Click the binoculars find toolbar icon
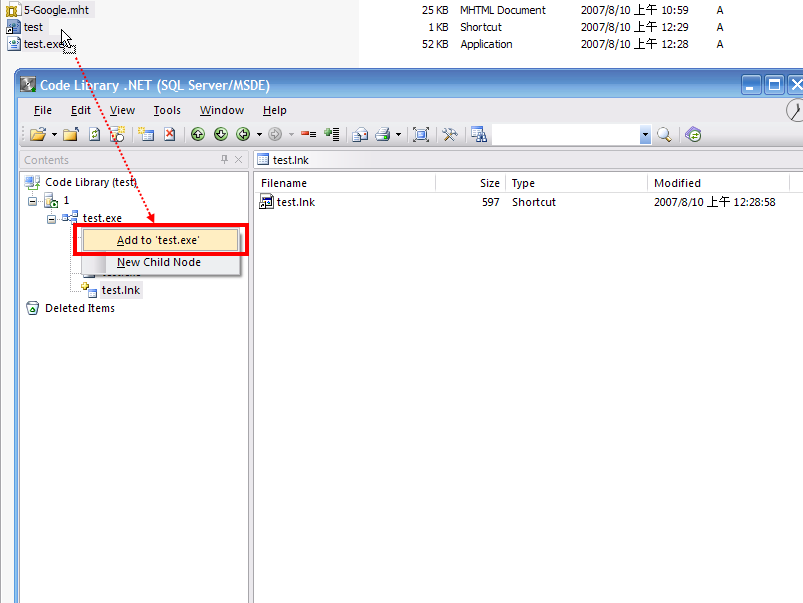803x603 pixels. (x=479, y=134)
